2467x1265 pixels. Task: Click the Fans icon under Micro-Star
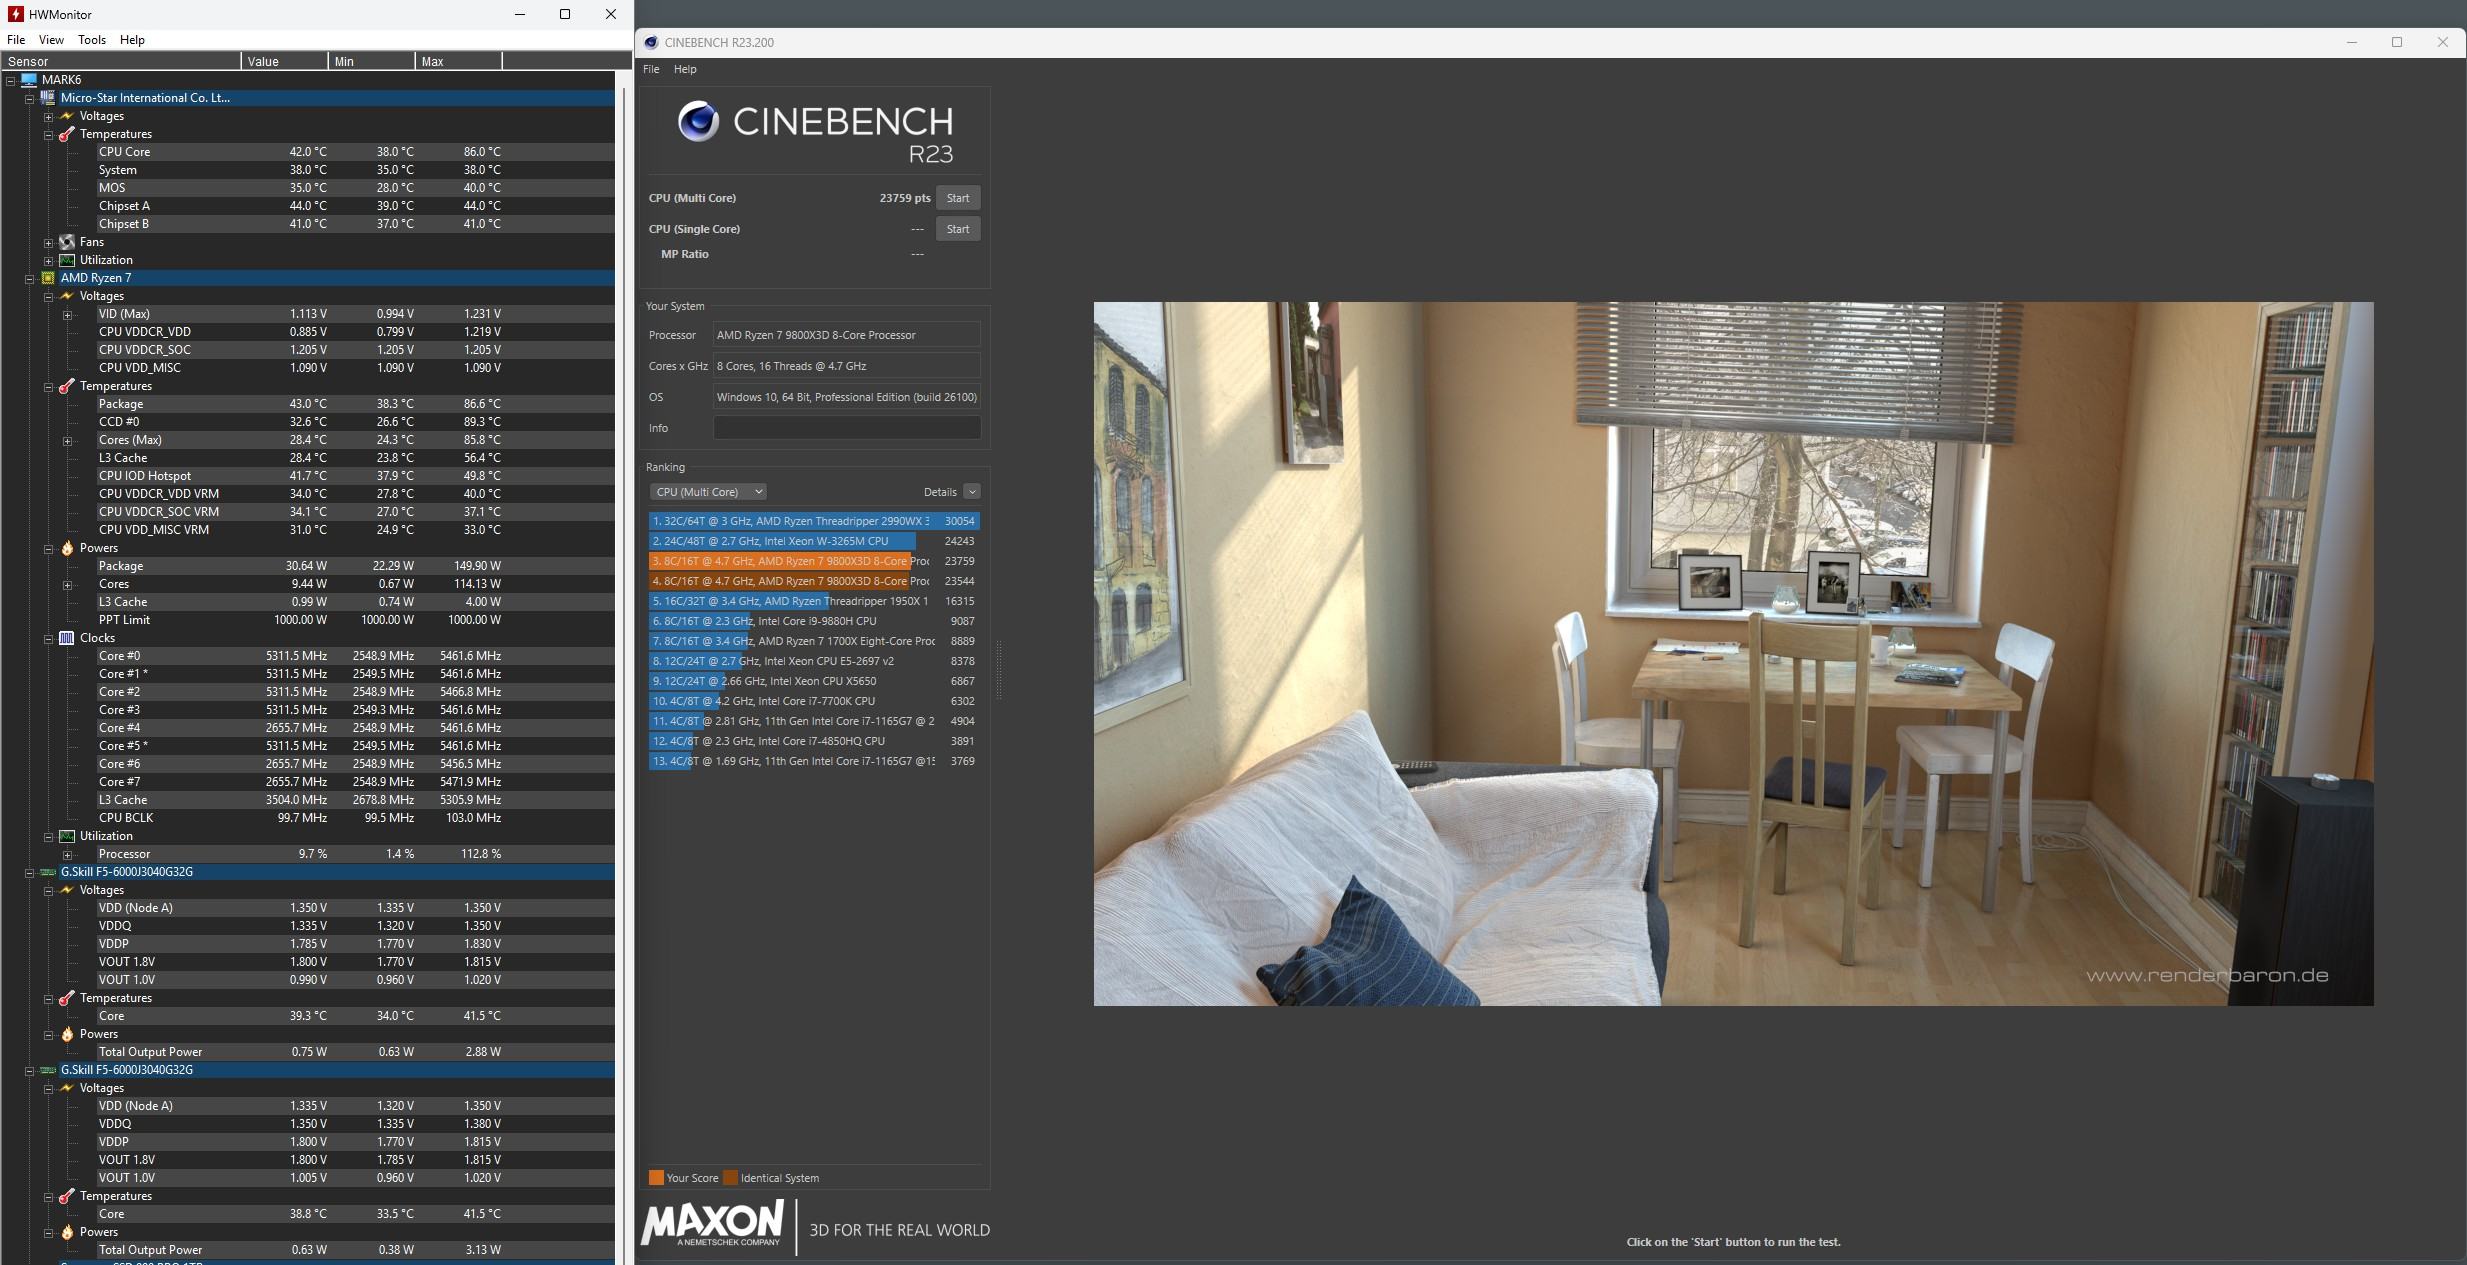[x=67, y=242]
